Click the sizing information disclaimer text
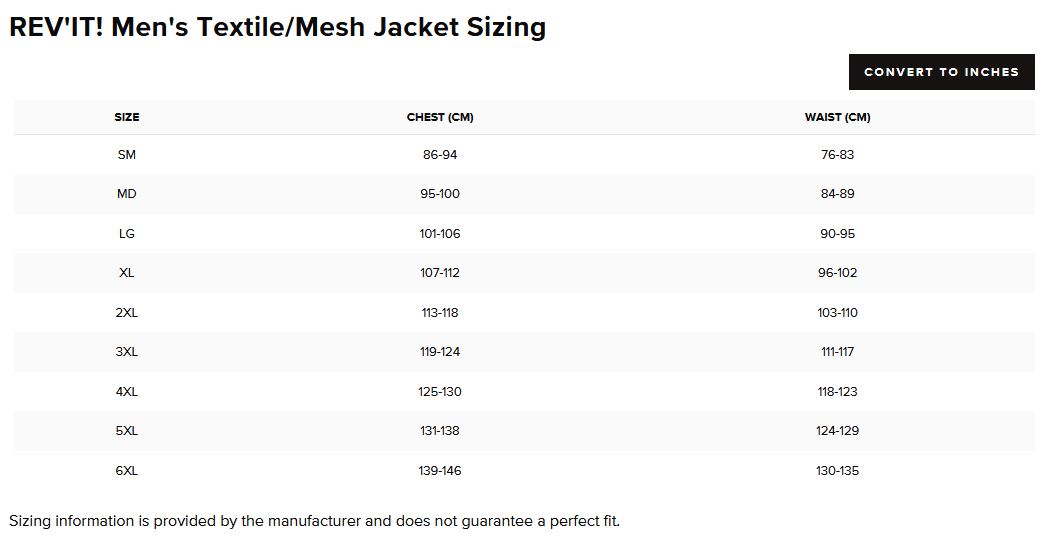Viewport: 1057px width, 549px height. (314, 521)
